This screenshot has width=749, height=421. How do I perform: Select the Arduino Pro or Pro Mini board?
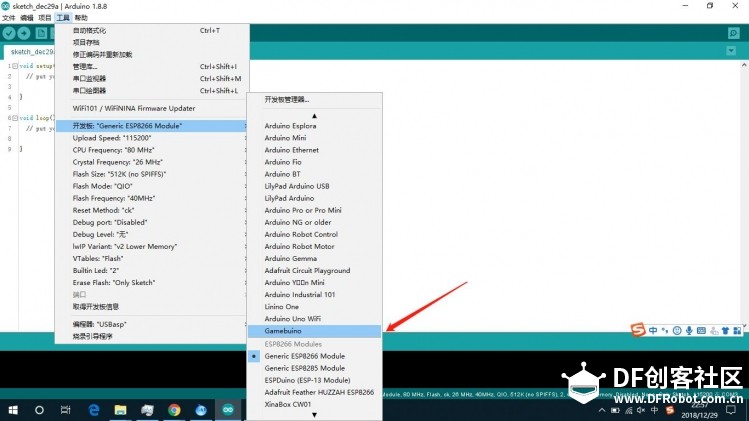click(315, 210)
